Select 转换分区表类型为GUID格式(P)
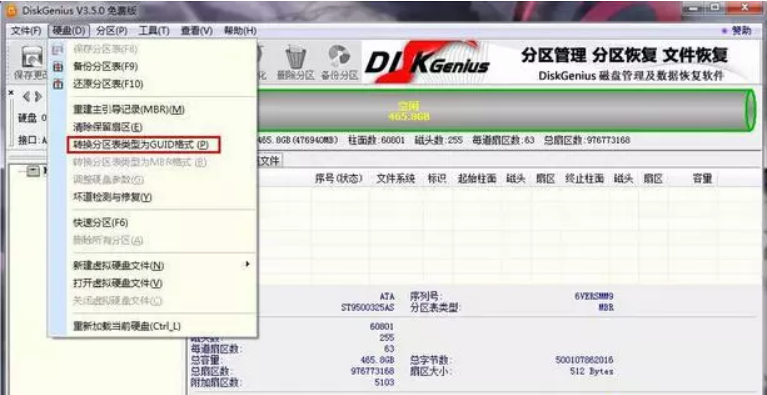Viewport: 767px width, 395px height. (144, 145)
